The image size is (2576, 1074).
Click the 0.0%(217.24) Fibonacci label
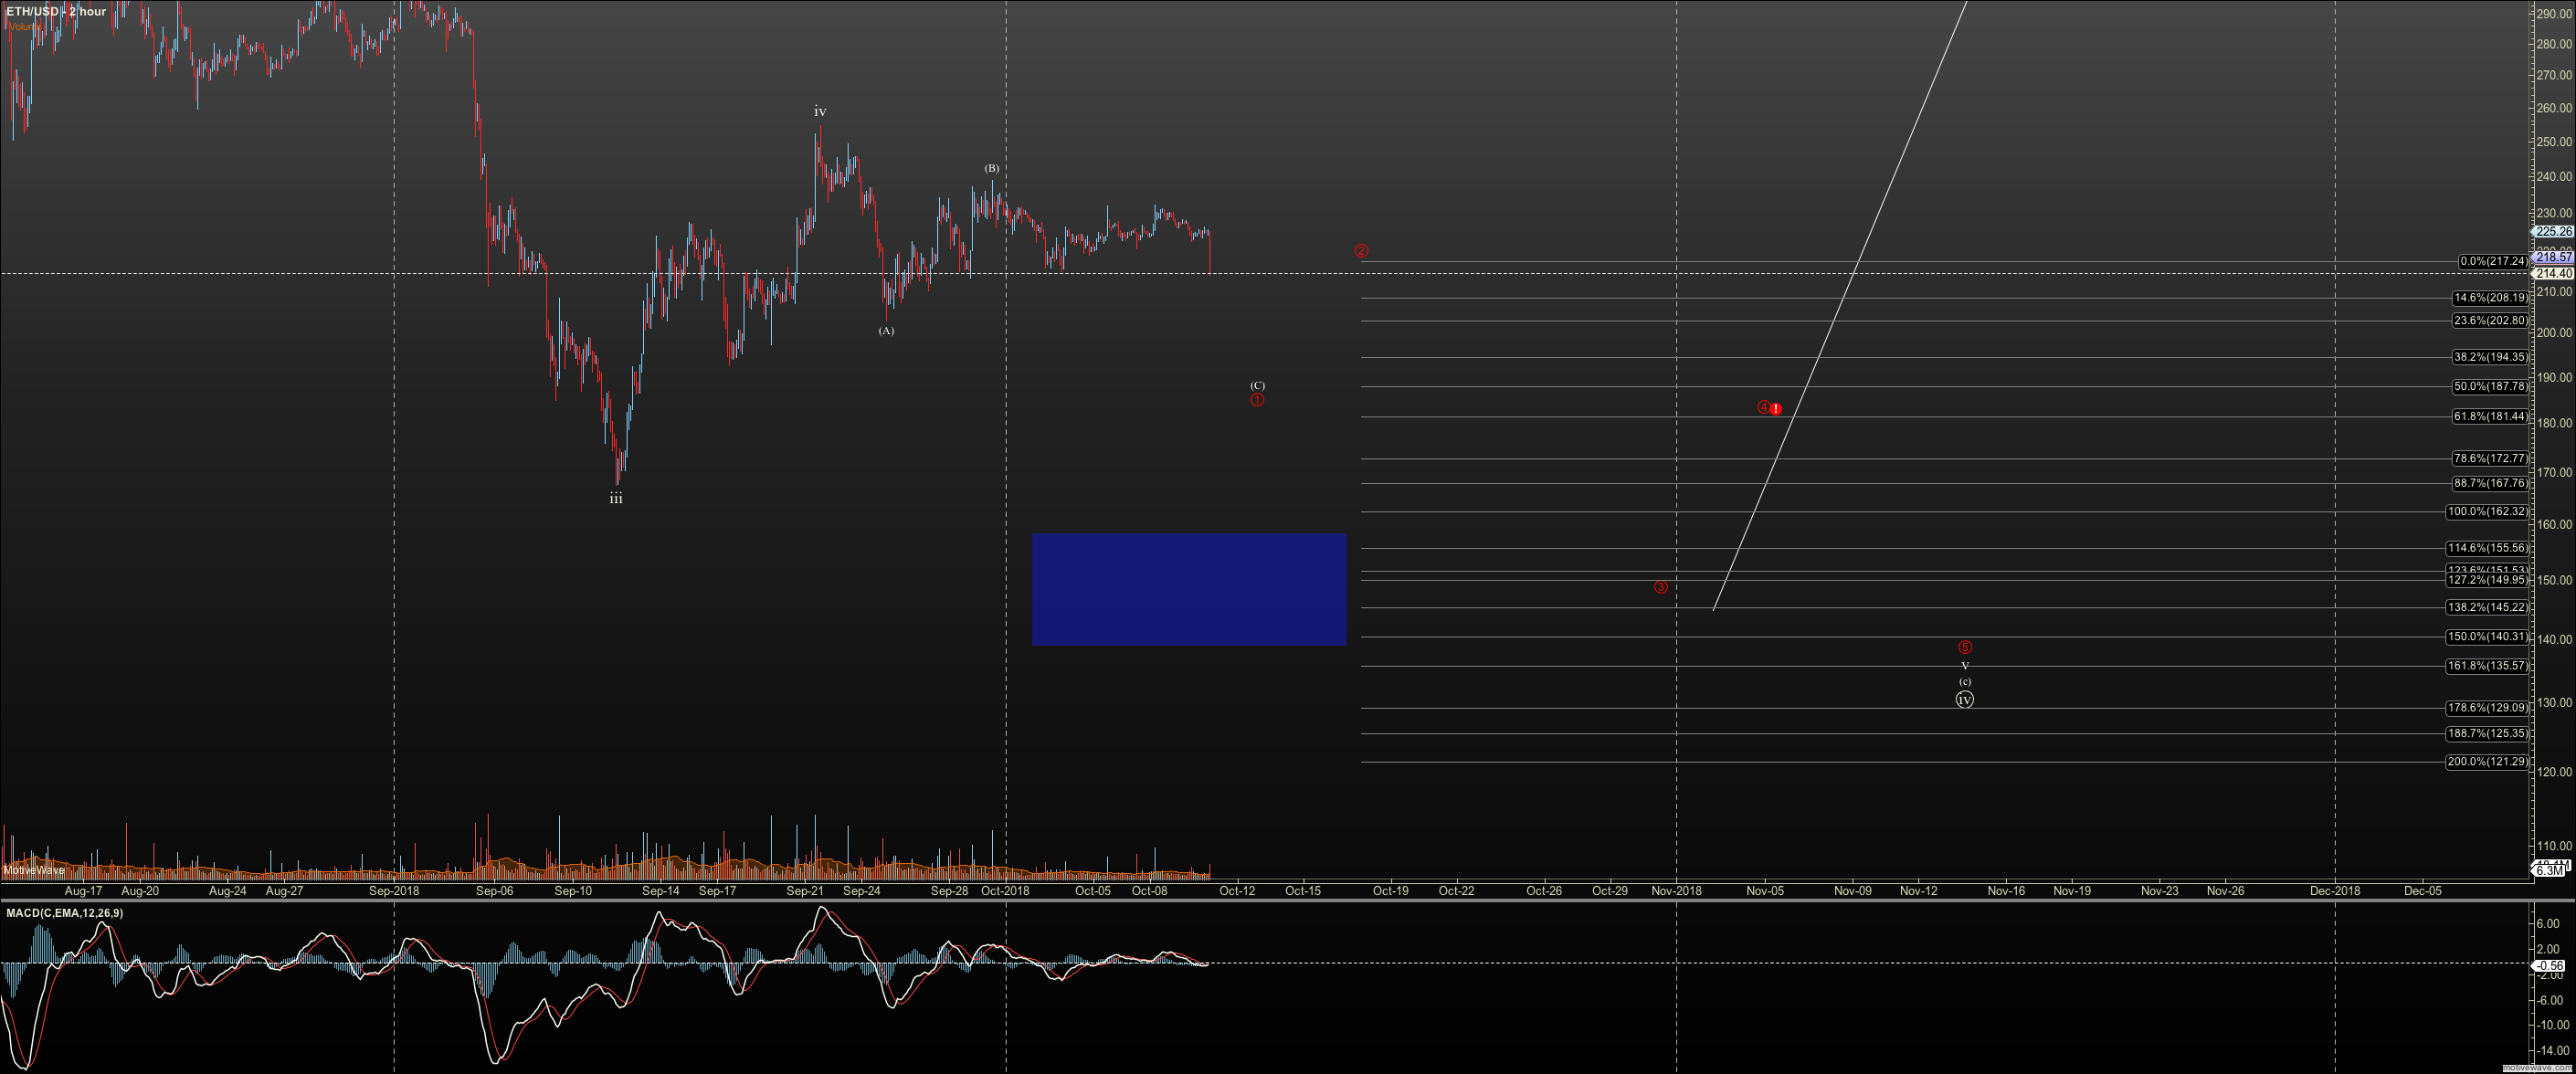click(x=2492, y=262)
